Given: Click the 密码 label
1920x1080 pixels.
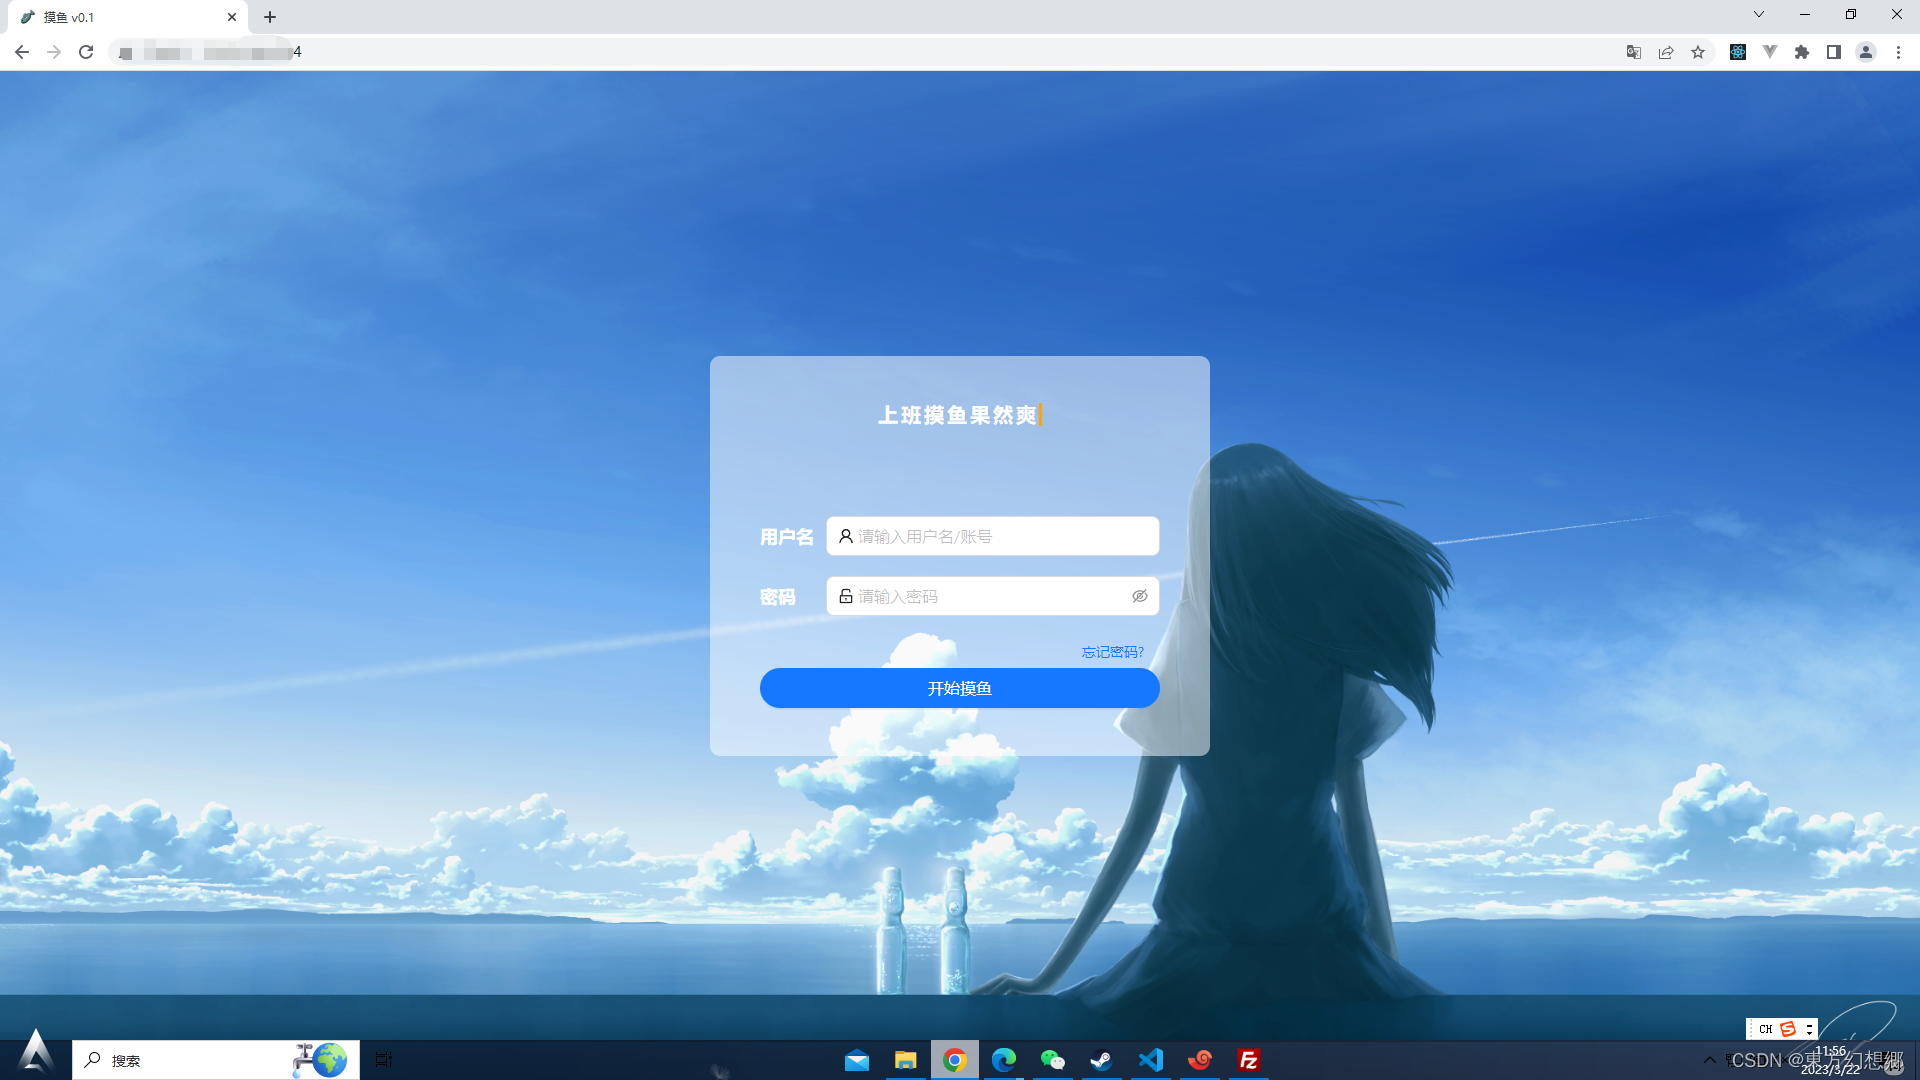Looking at the screenshot, I should (778, 597).
